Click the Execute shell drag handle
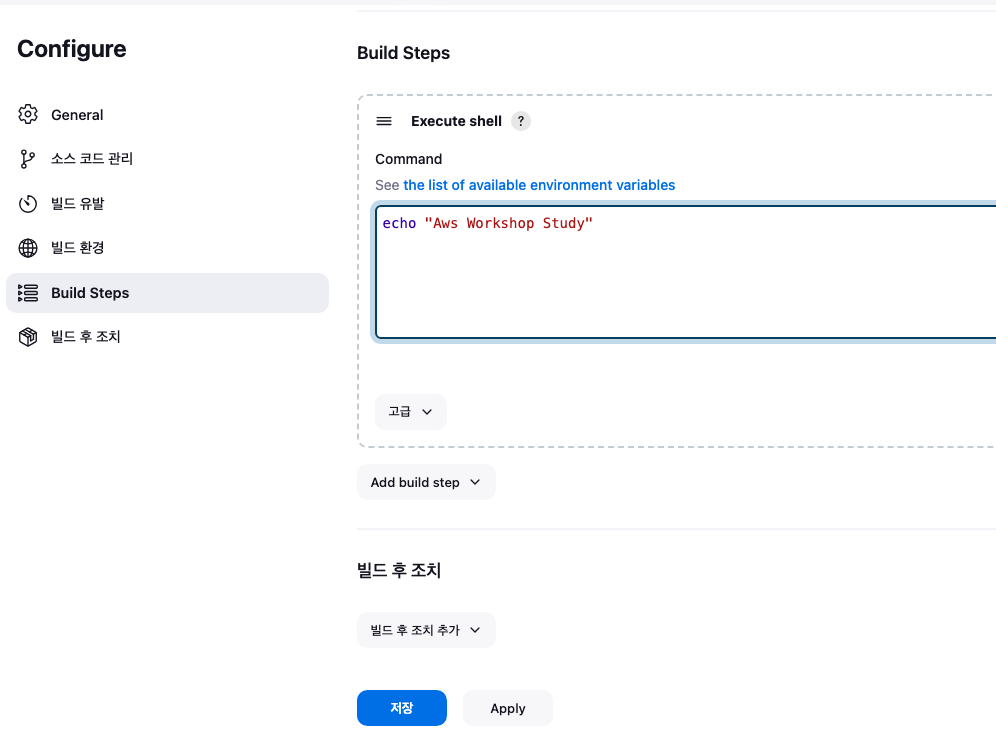Viewport: 996px width, 746px height. [384, 121]
